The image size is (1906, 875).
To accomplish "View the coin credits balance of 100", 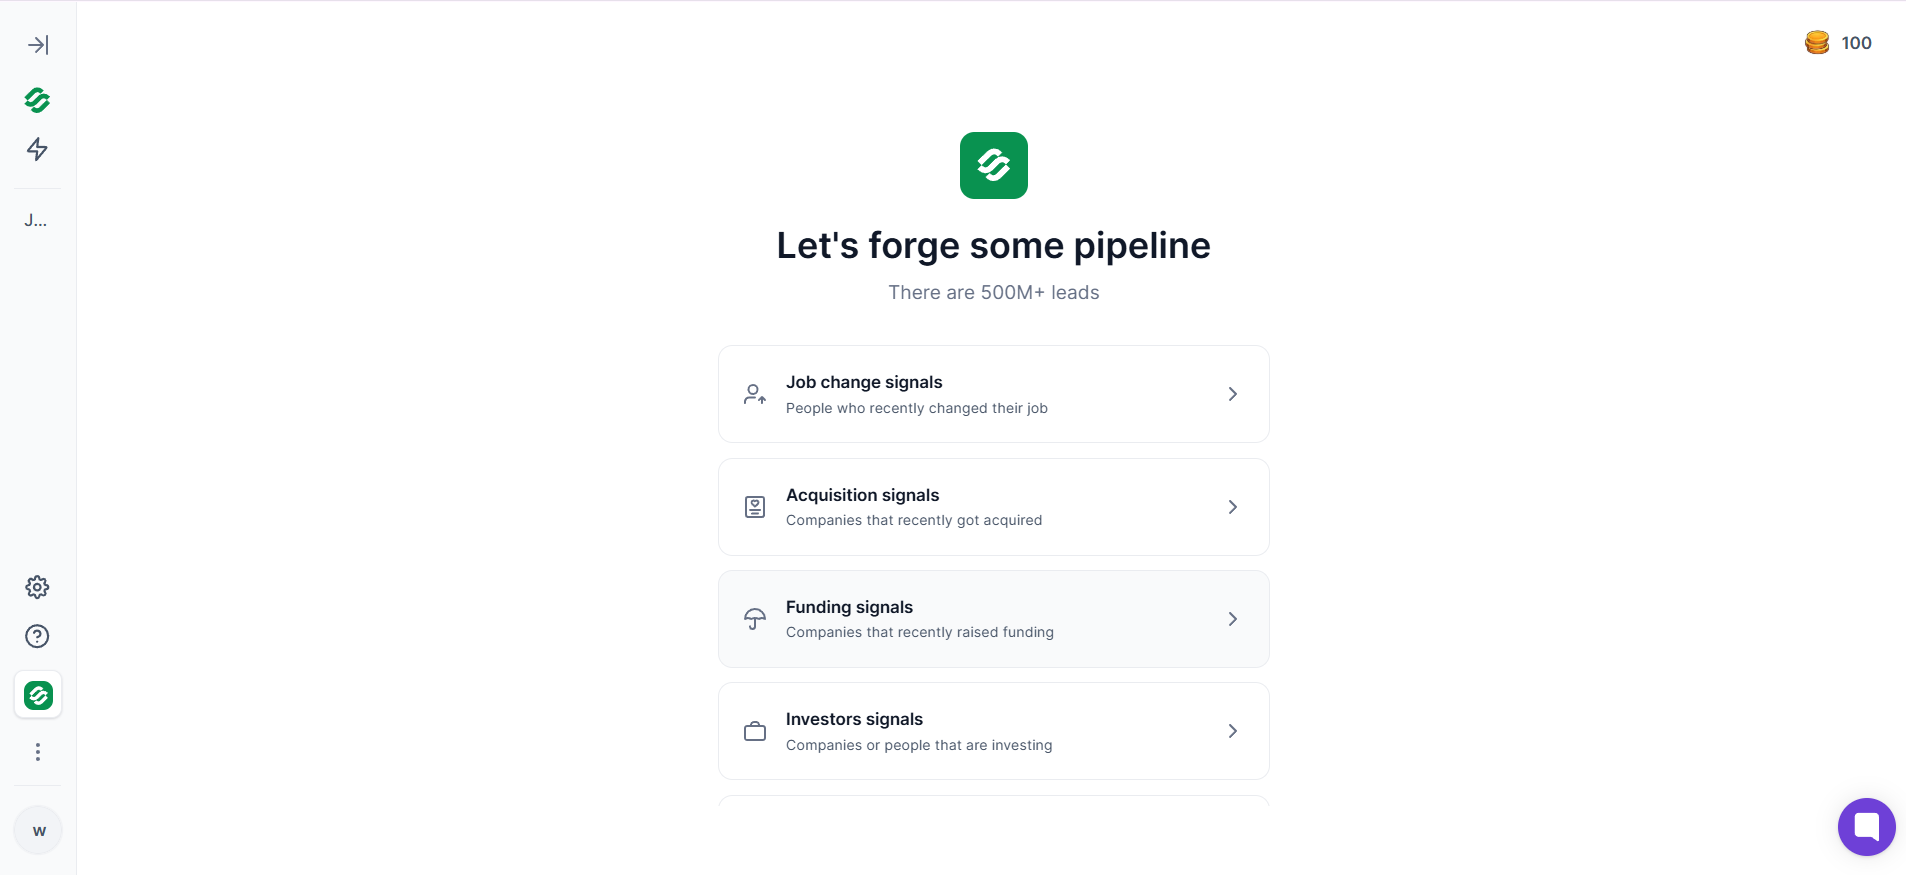I will pos(1838,43).
